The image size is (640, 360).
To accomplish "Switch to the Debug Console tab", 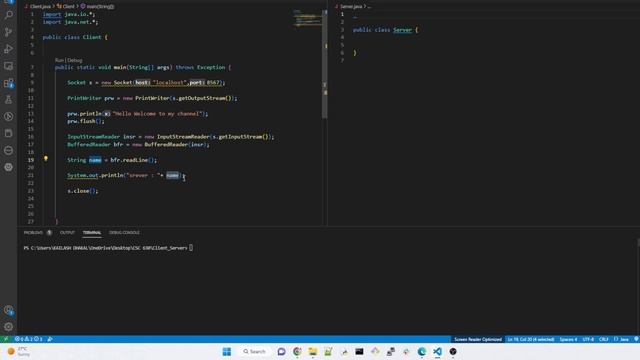I will click(124, 233).
